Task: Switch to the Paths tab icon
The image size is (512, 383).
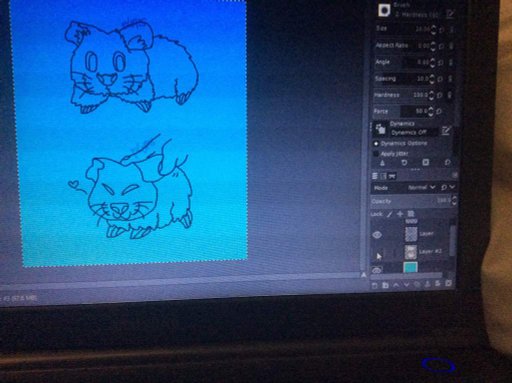Action: pyautogui.click(x=392, y=176)
